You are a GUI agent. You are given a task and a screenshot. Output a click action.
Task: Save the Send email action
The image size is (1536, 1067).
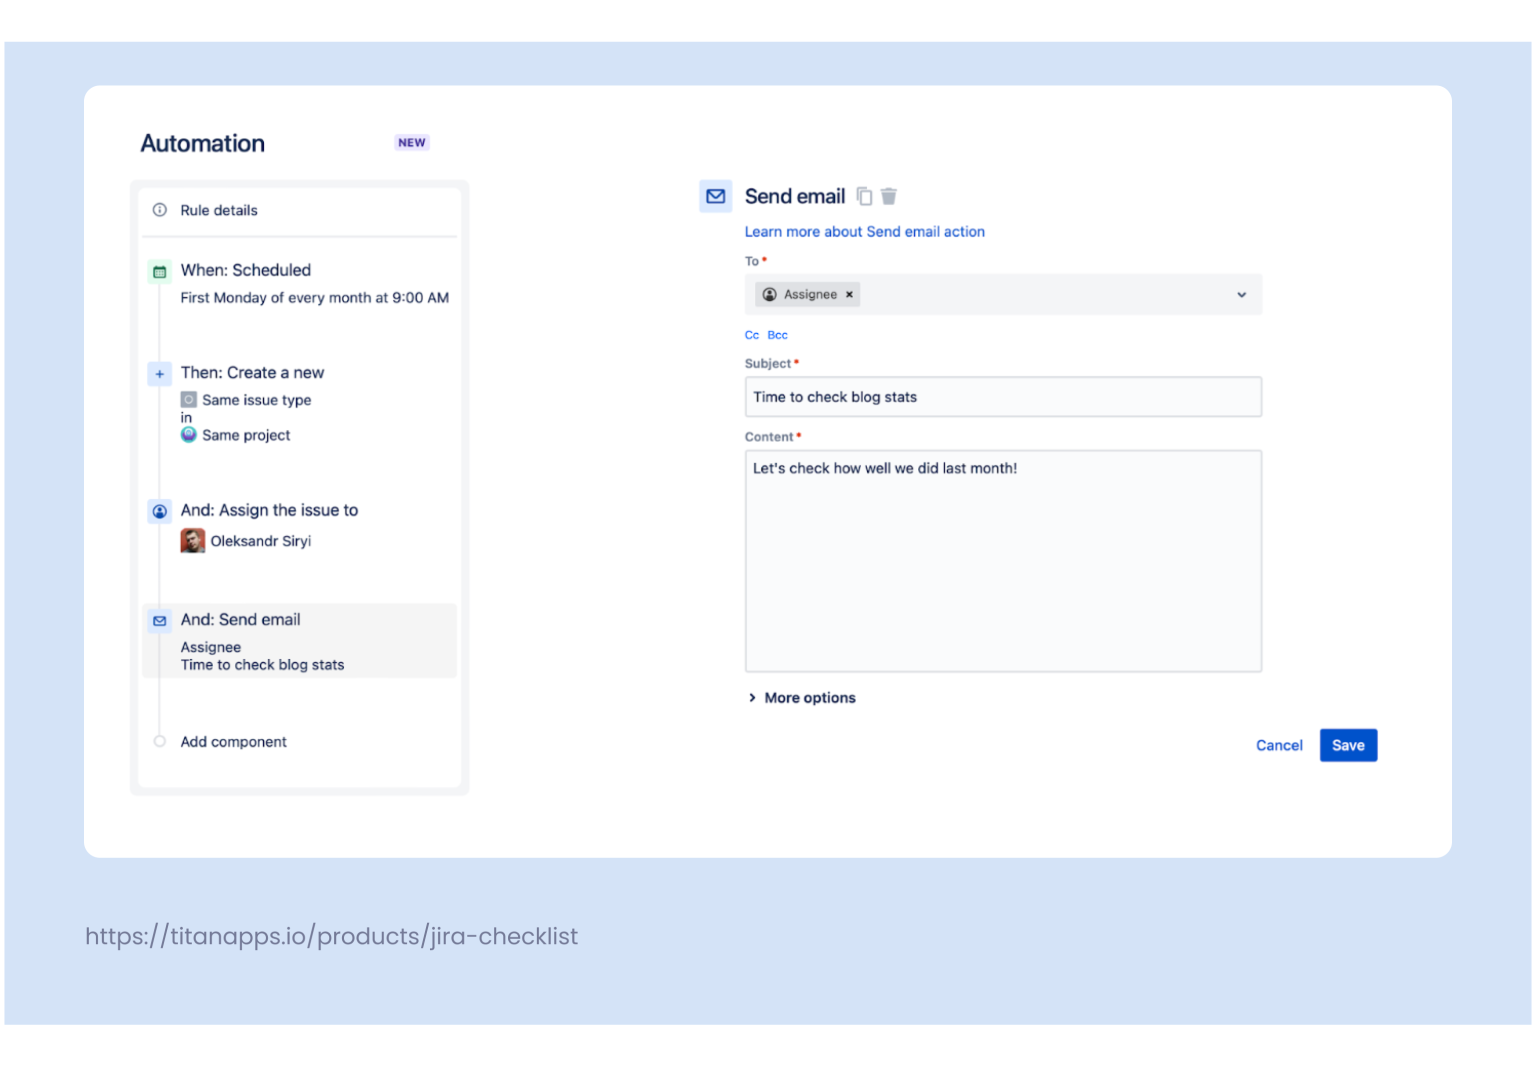pyautogui.click(x=1348, y=745)
